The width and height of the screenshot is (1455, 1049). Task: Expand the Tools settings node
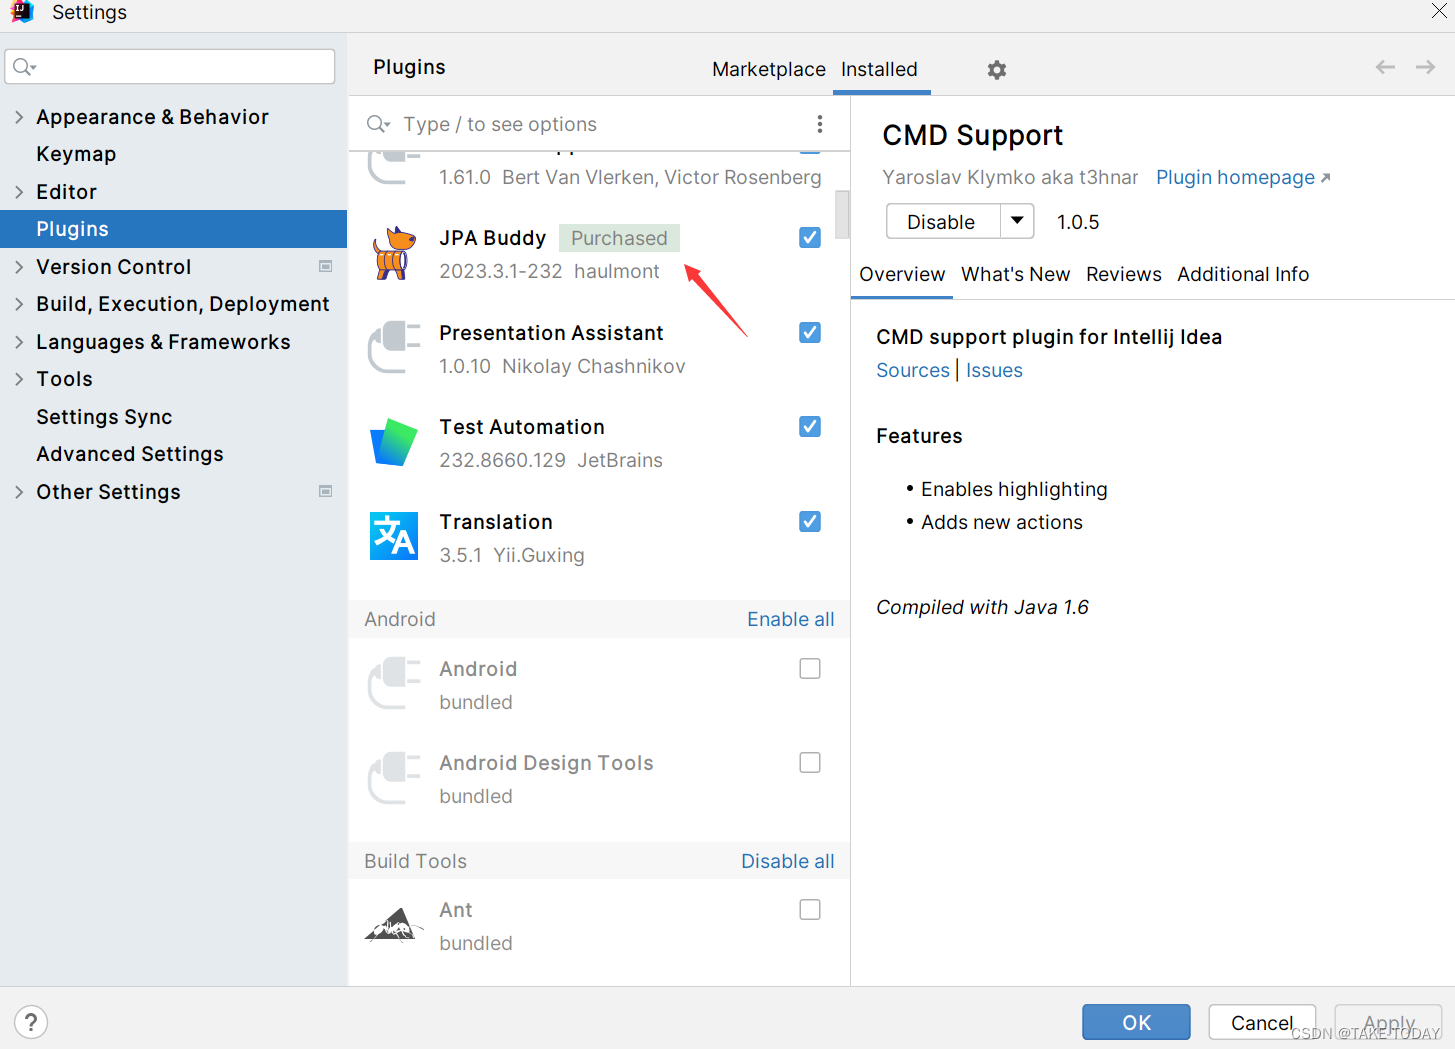pyautogui.click(x=19, y=379)
